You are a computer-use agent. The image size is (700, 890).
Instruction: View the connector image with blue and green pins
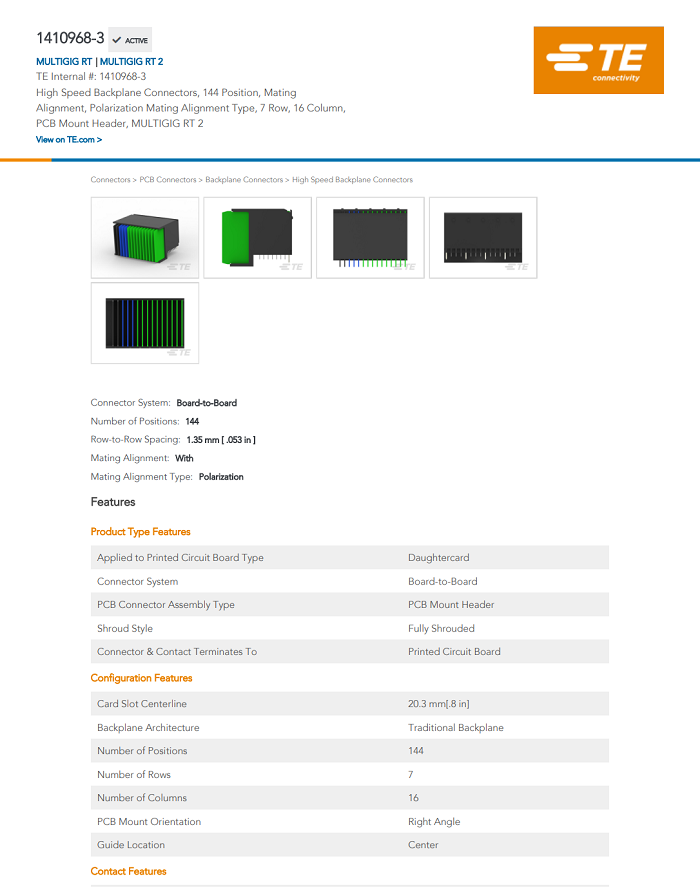pos(370,238)
